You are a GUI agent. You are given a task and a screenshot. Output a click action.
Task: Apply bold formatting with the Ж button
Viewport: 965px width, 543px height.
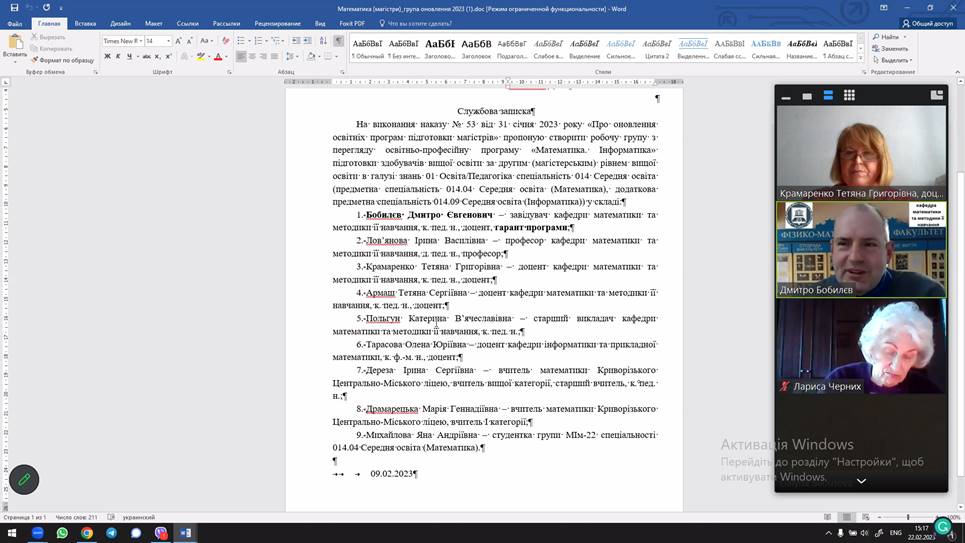tap(105, 57)
